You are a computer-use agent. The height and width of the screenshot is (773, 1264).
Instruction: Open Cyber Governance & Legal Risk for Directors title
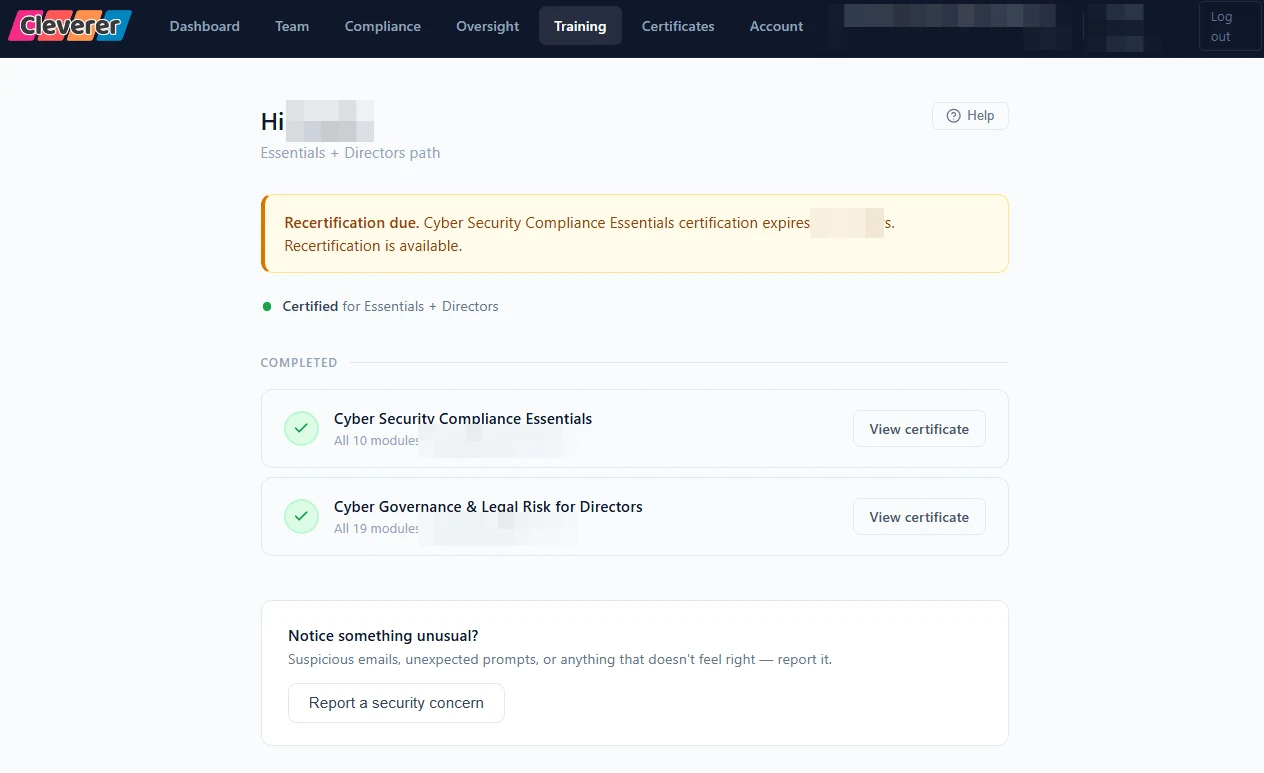click(x=488, y=507)
